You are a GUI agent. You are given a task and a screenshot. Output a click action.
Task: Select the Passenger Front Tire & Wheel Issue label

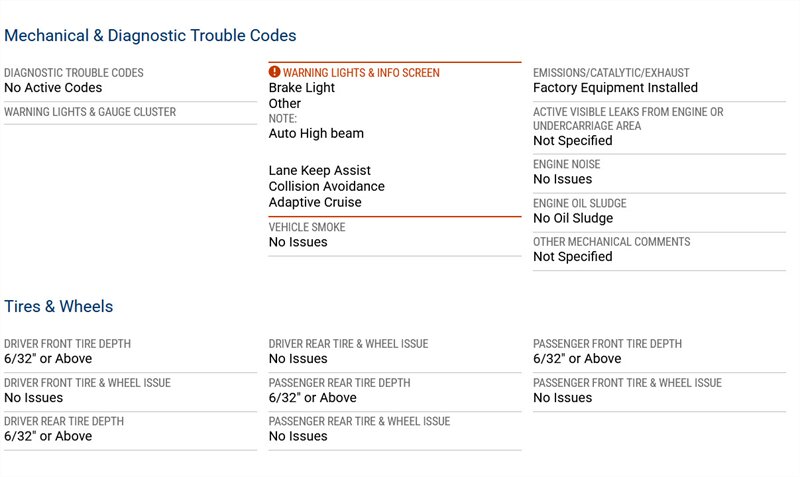coord(627,383)
